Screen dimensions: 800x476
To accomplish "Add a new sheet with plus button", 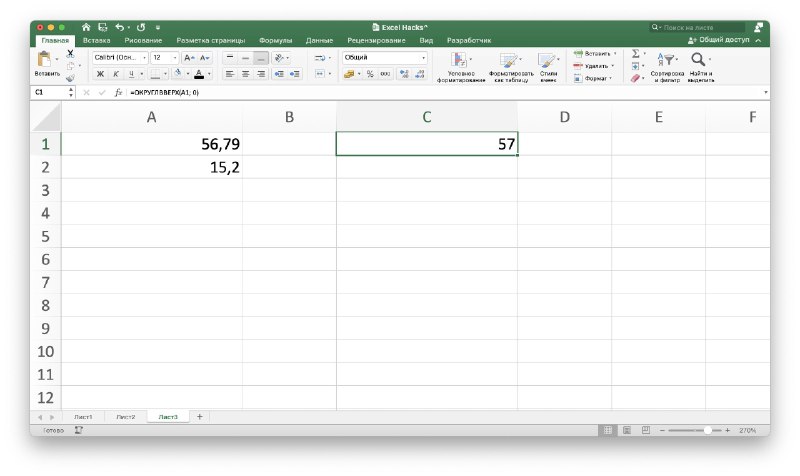I will [199, 417].
